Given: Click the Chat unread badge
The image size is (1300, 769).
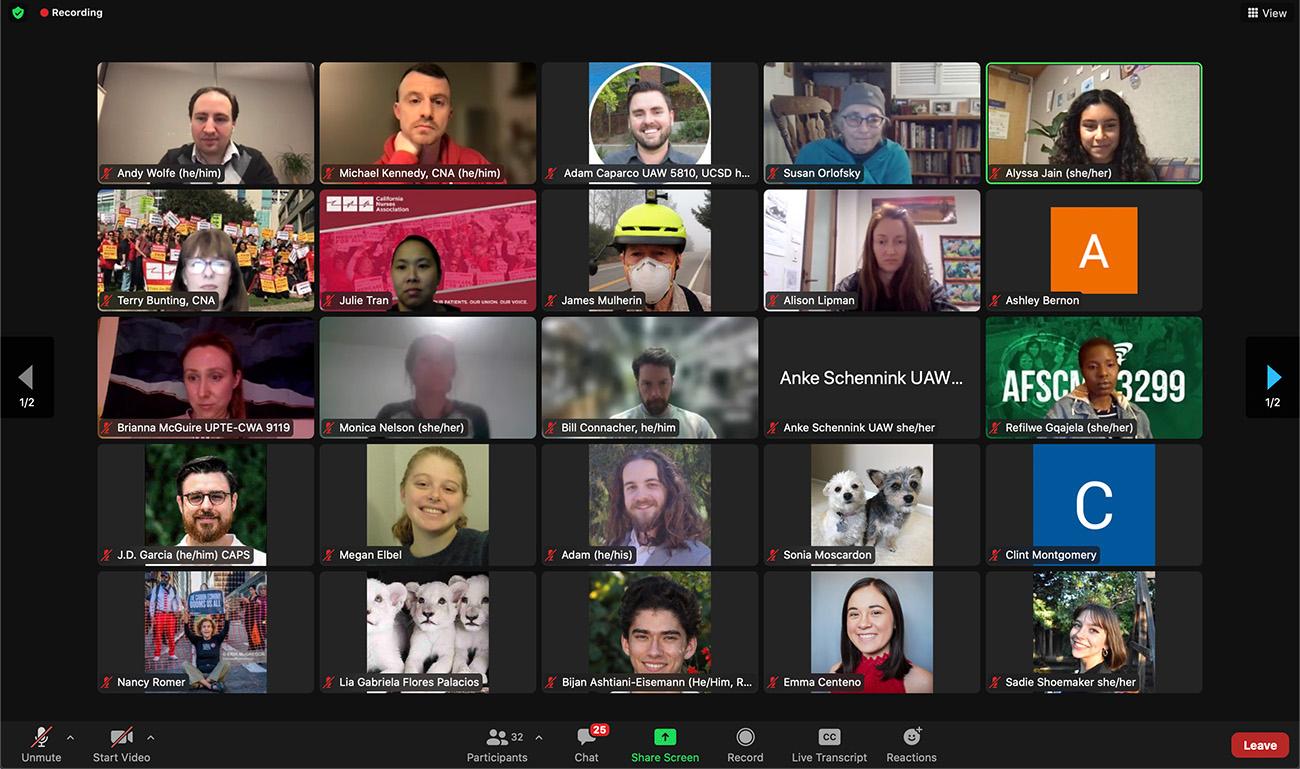Looking at the screenshot, I should tap(599, 729).
